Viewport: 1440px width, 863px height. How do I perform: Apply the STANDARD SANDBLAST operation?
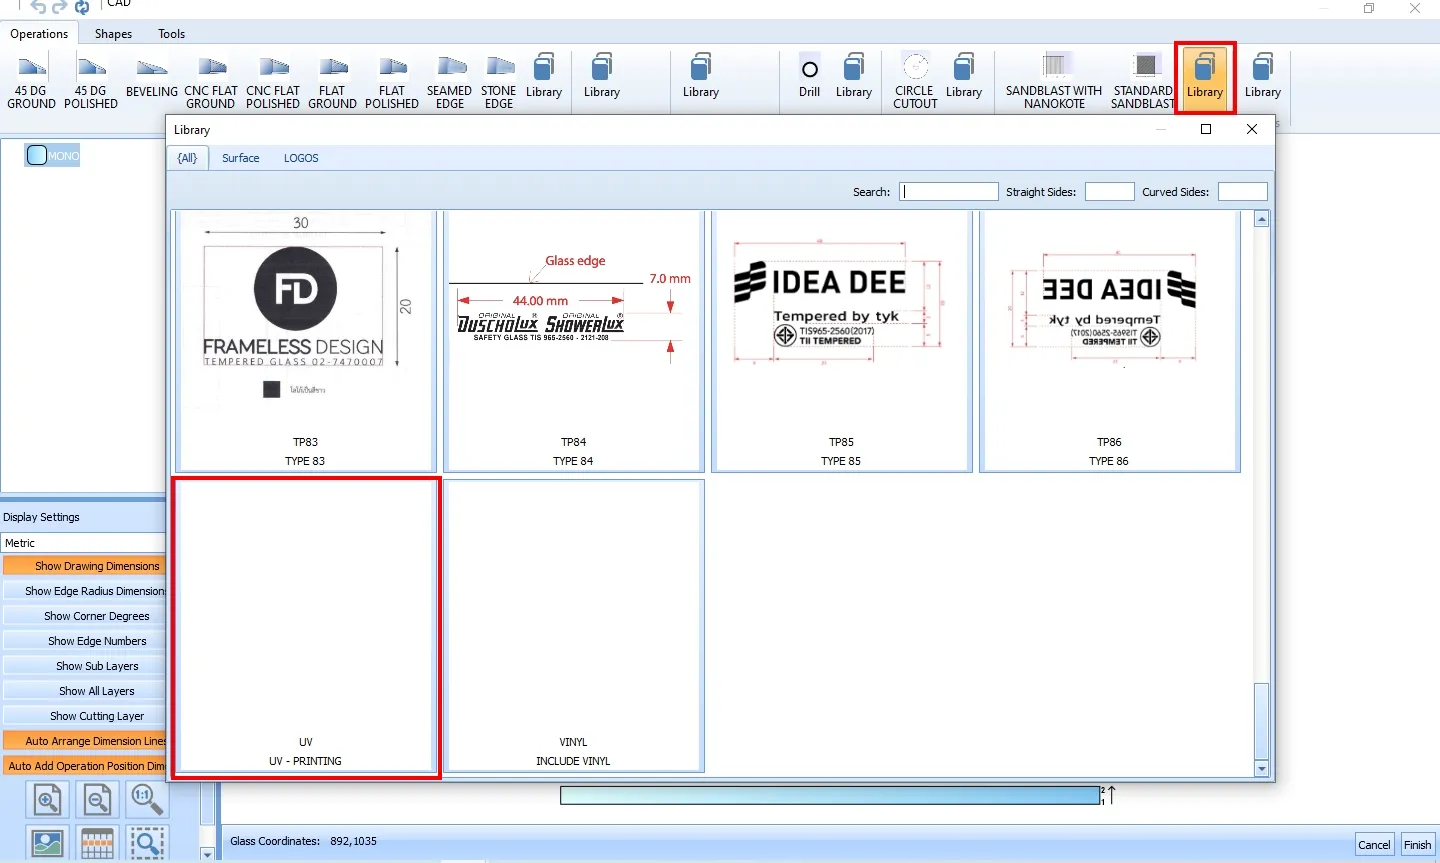coord(1143,82)
